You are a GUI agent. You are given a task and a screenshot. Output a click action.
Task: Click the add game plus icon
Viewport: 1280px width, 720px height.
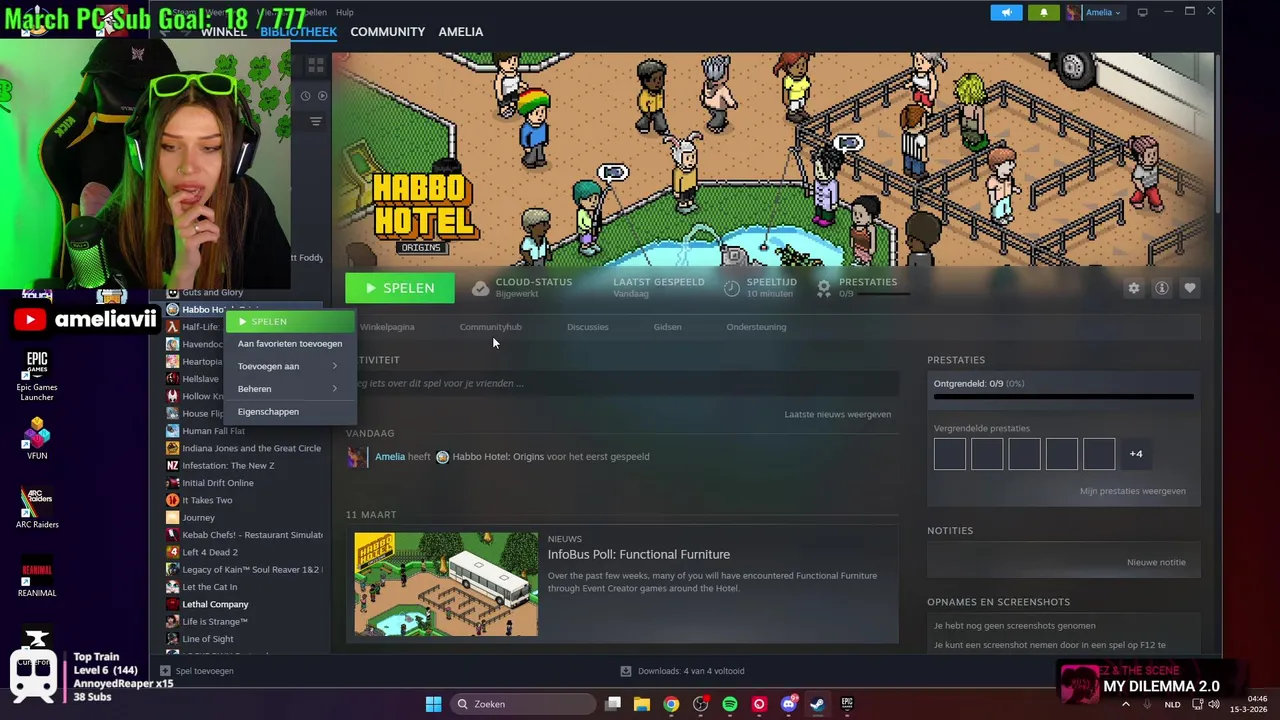click(165, 671)
